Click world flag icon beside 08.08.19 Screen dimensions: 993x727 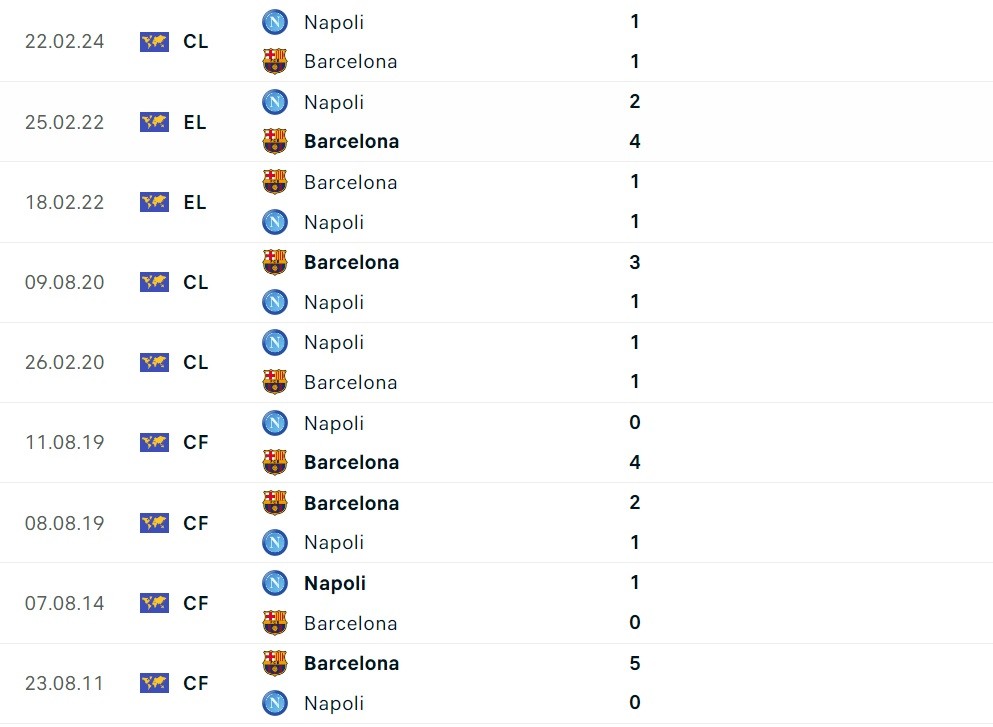tap(154, 523)
